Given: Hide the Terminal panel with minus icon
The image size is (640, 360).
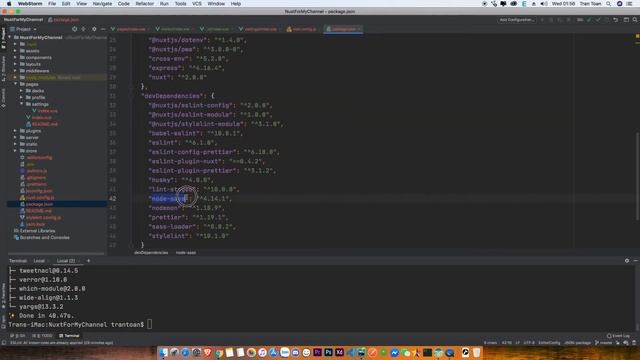Looking at the screenshot, I should point(636,260).
